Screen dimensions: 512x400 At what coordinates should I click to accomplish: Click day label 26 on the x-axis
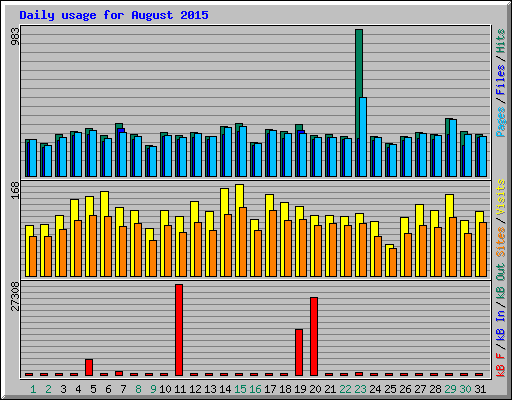point(405,389)
